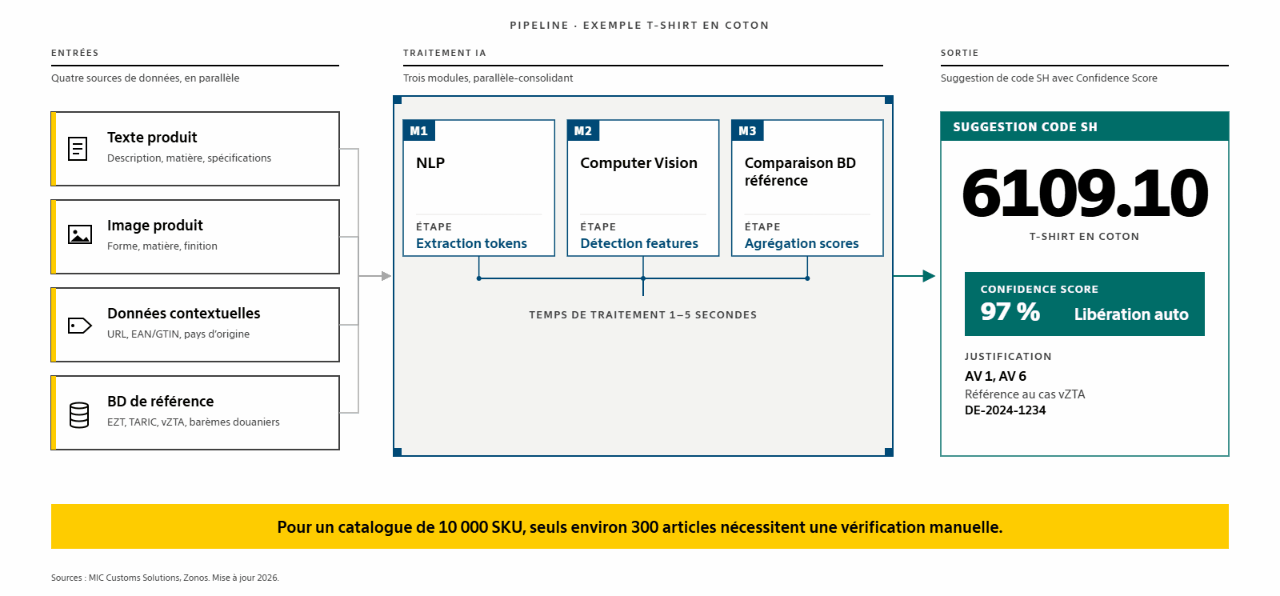Select the M1 module badge
Screen dimensions: 1280x596
coord(419,130)
